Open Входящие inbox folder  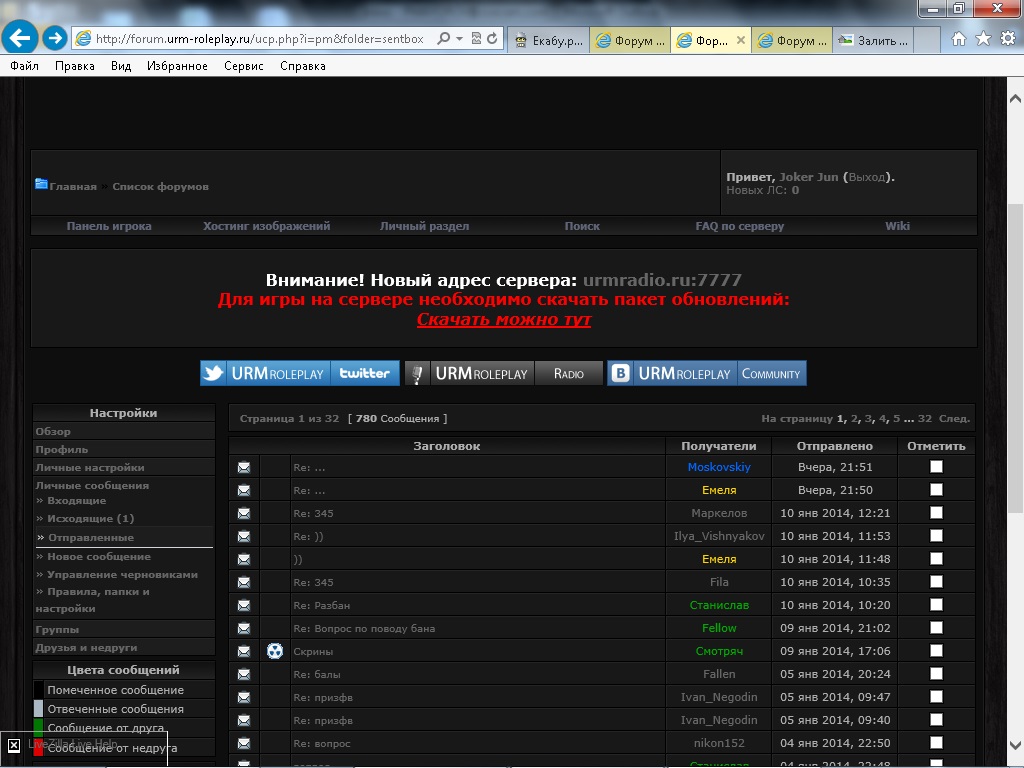point(76,501)
